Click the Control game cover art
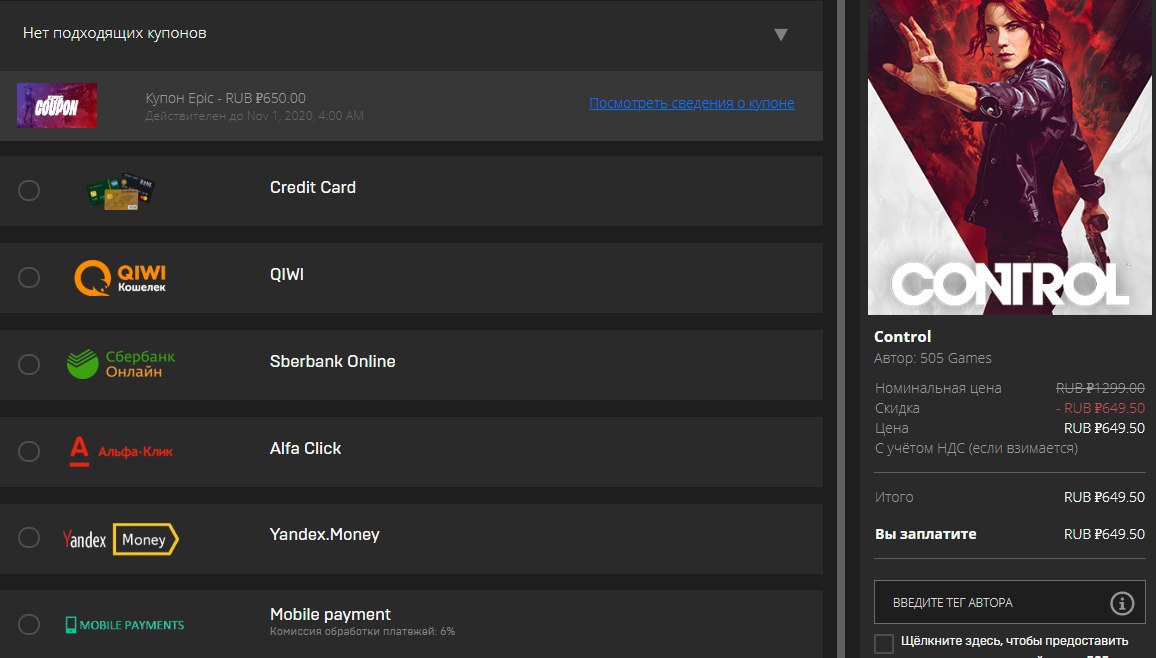Image resolution: width=1156 pixels, height=658 pixels. tap(1010, 157)
